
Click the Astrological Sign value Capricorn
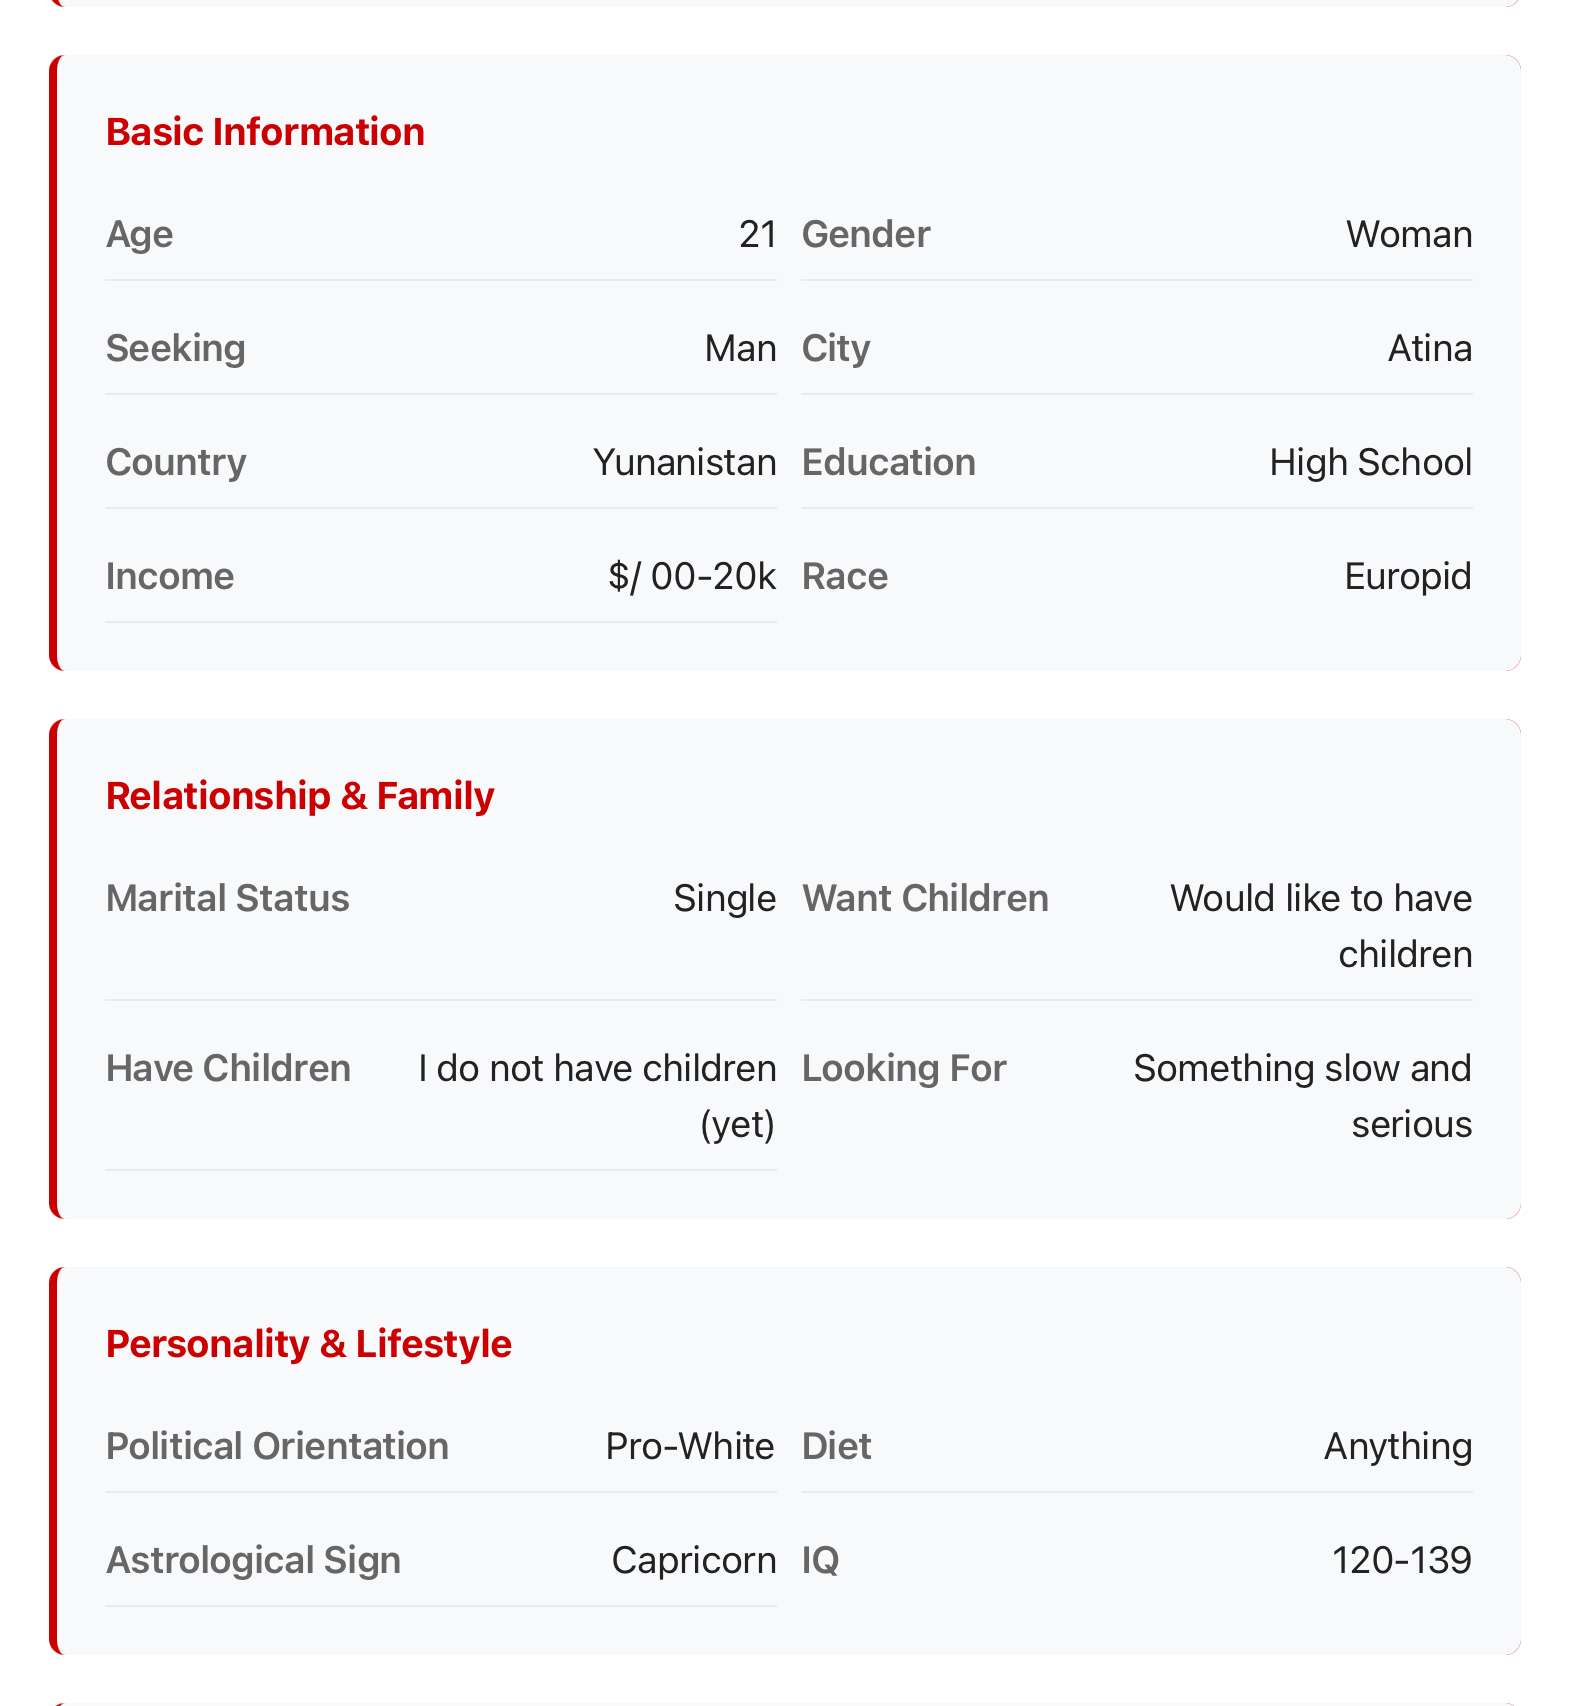[x=693, y=1560]
